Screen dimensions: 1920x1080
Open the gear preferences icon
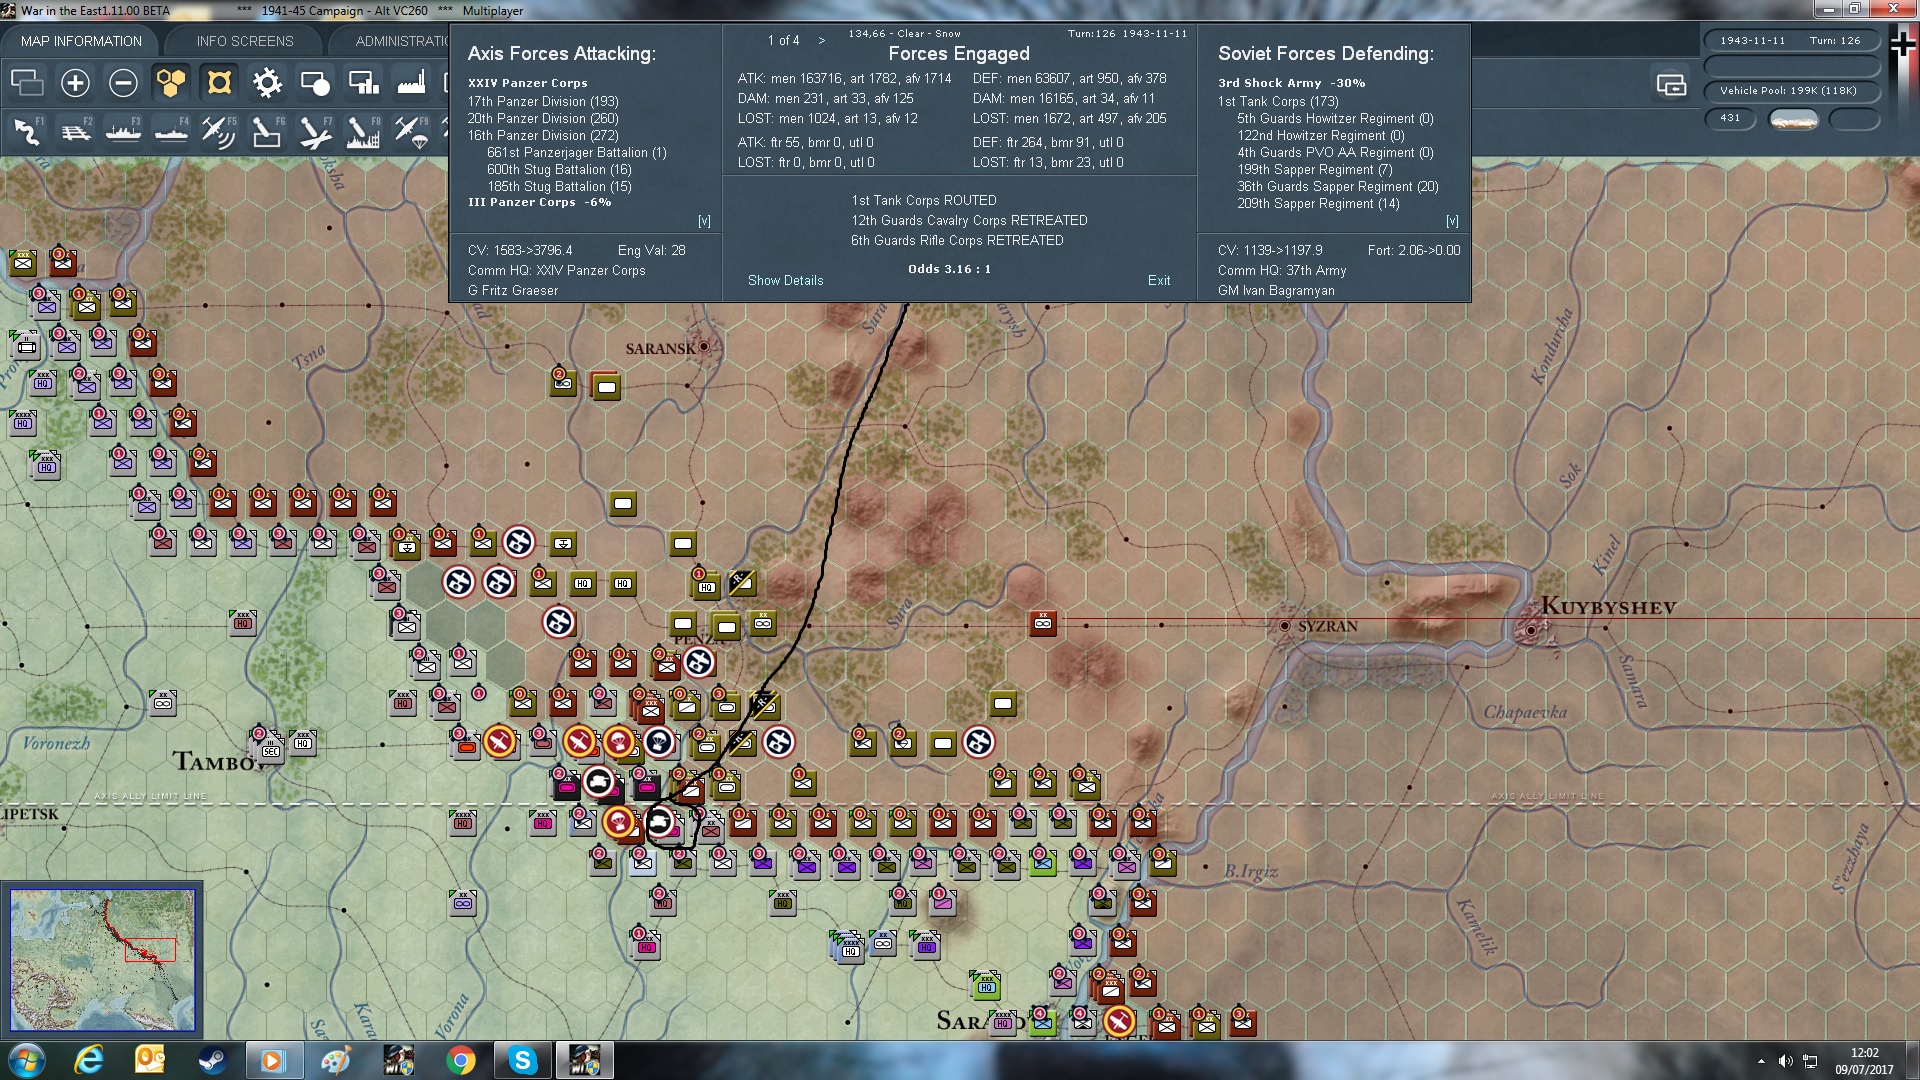(267, 83)
